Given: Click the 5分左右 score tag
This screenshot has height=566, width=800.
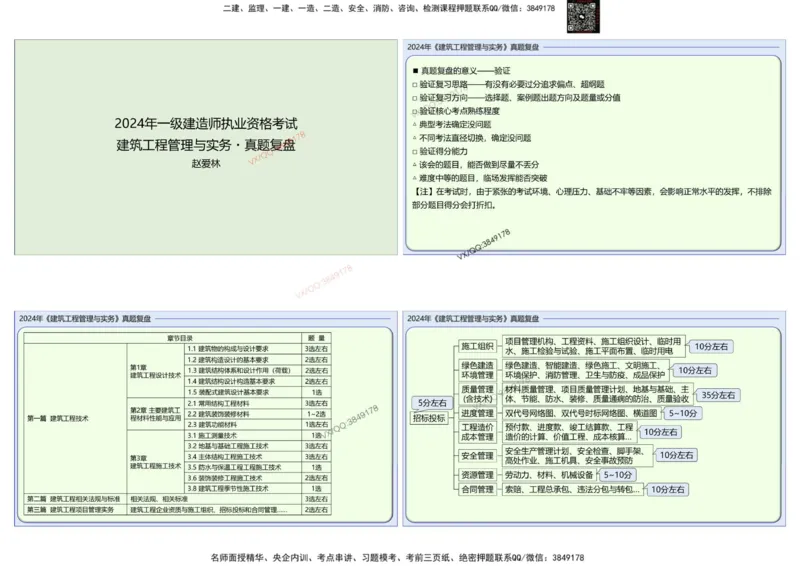Looking at the screenshot, I should 432,403.
